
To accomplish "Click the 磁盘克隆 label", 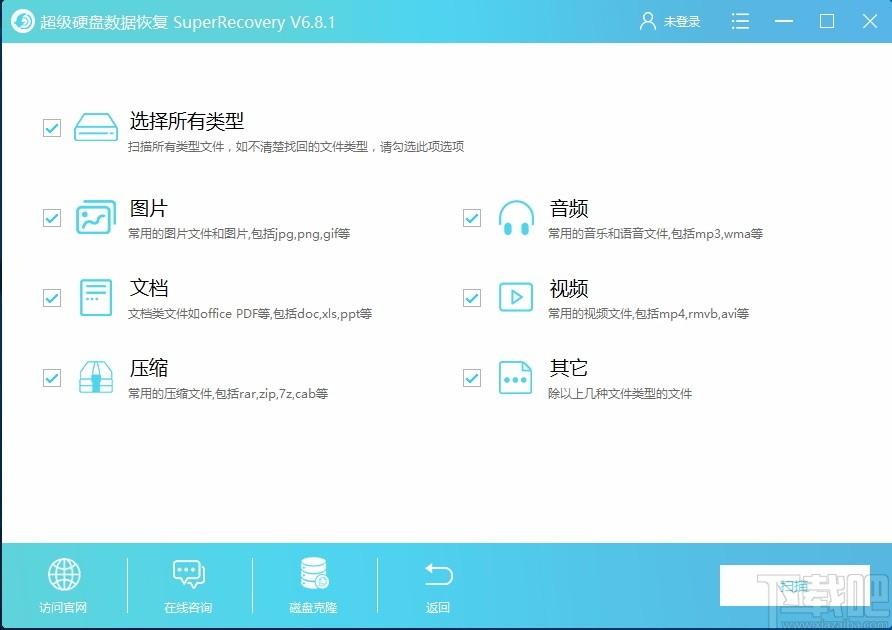I will pos(313,608).
